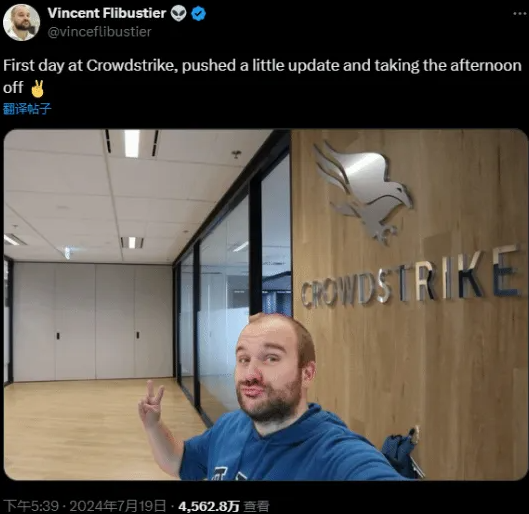Click the victory hand emoji in tweet

tap(37, 88)
